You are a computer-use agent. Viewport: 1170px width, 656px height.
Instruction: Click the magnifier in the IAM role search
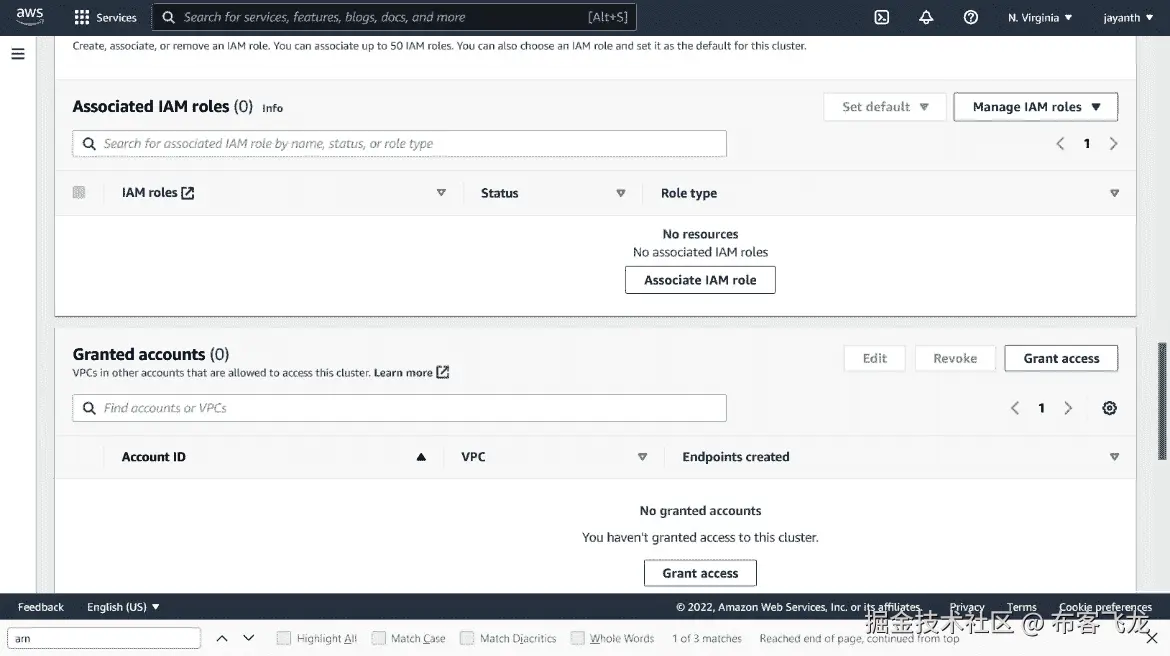(89, 143)
